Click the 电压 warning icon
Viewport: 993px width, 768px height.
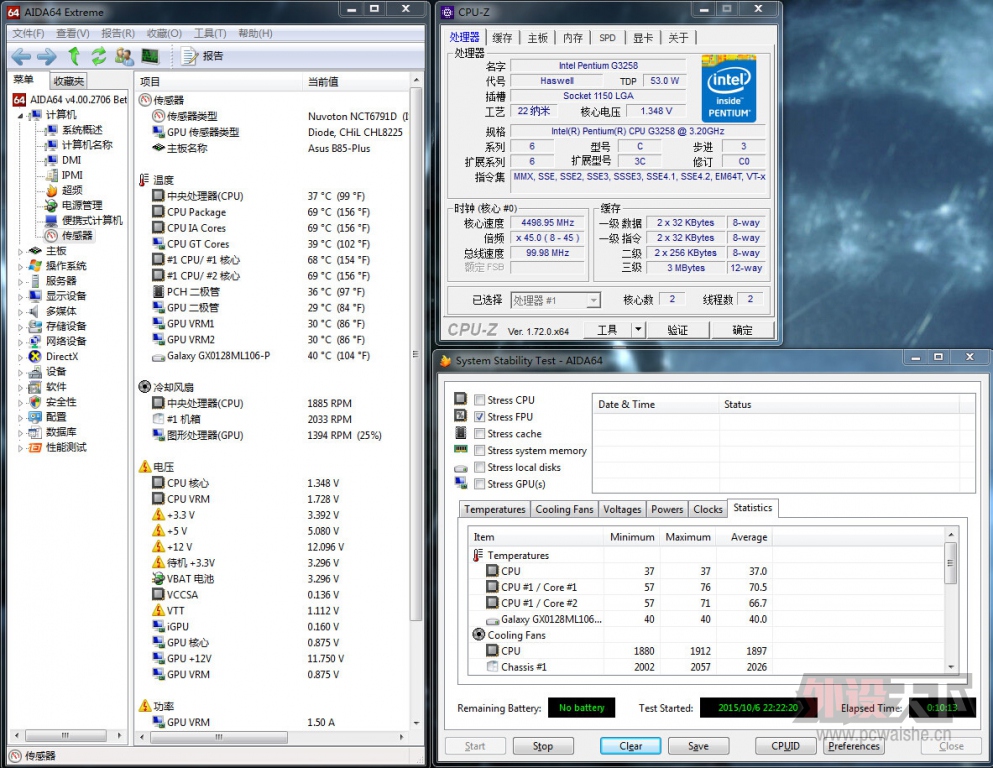click(145, 467)
